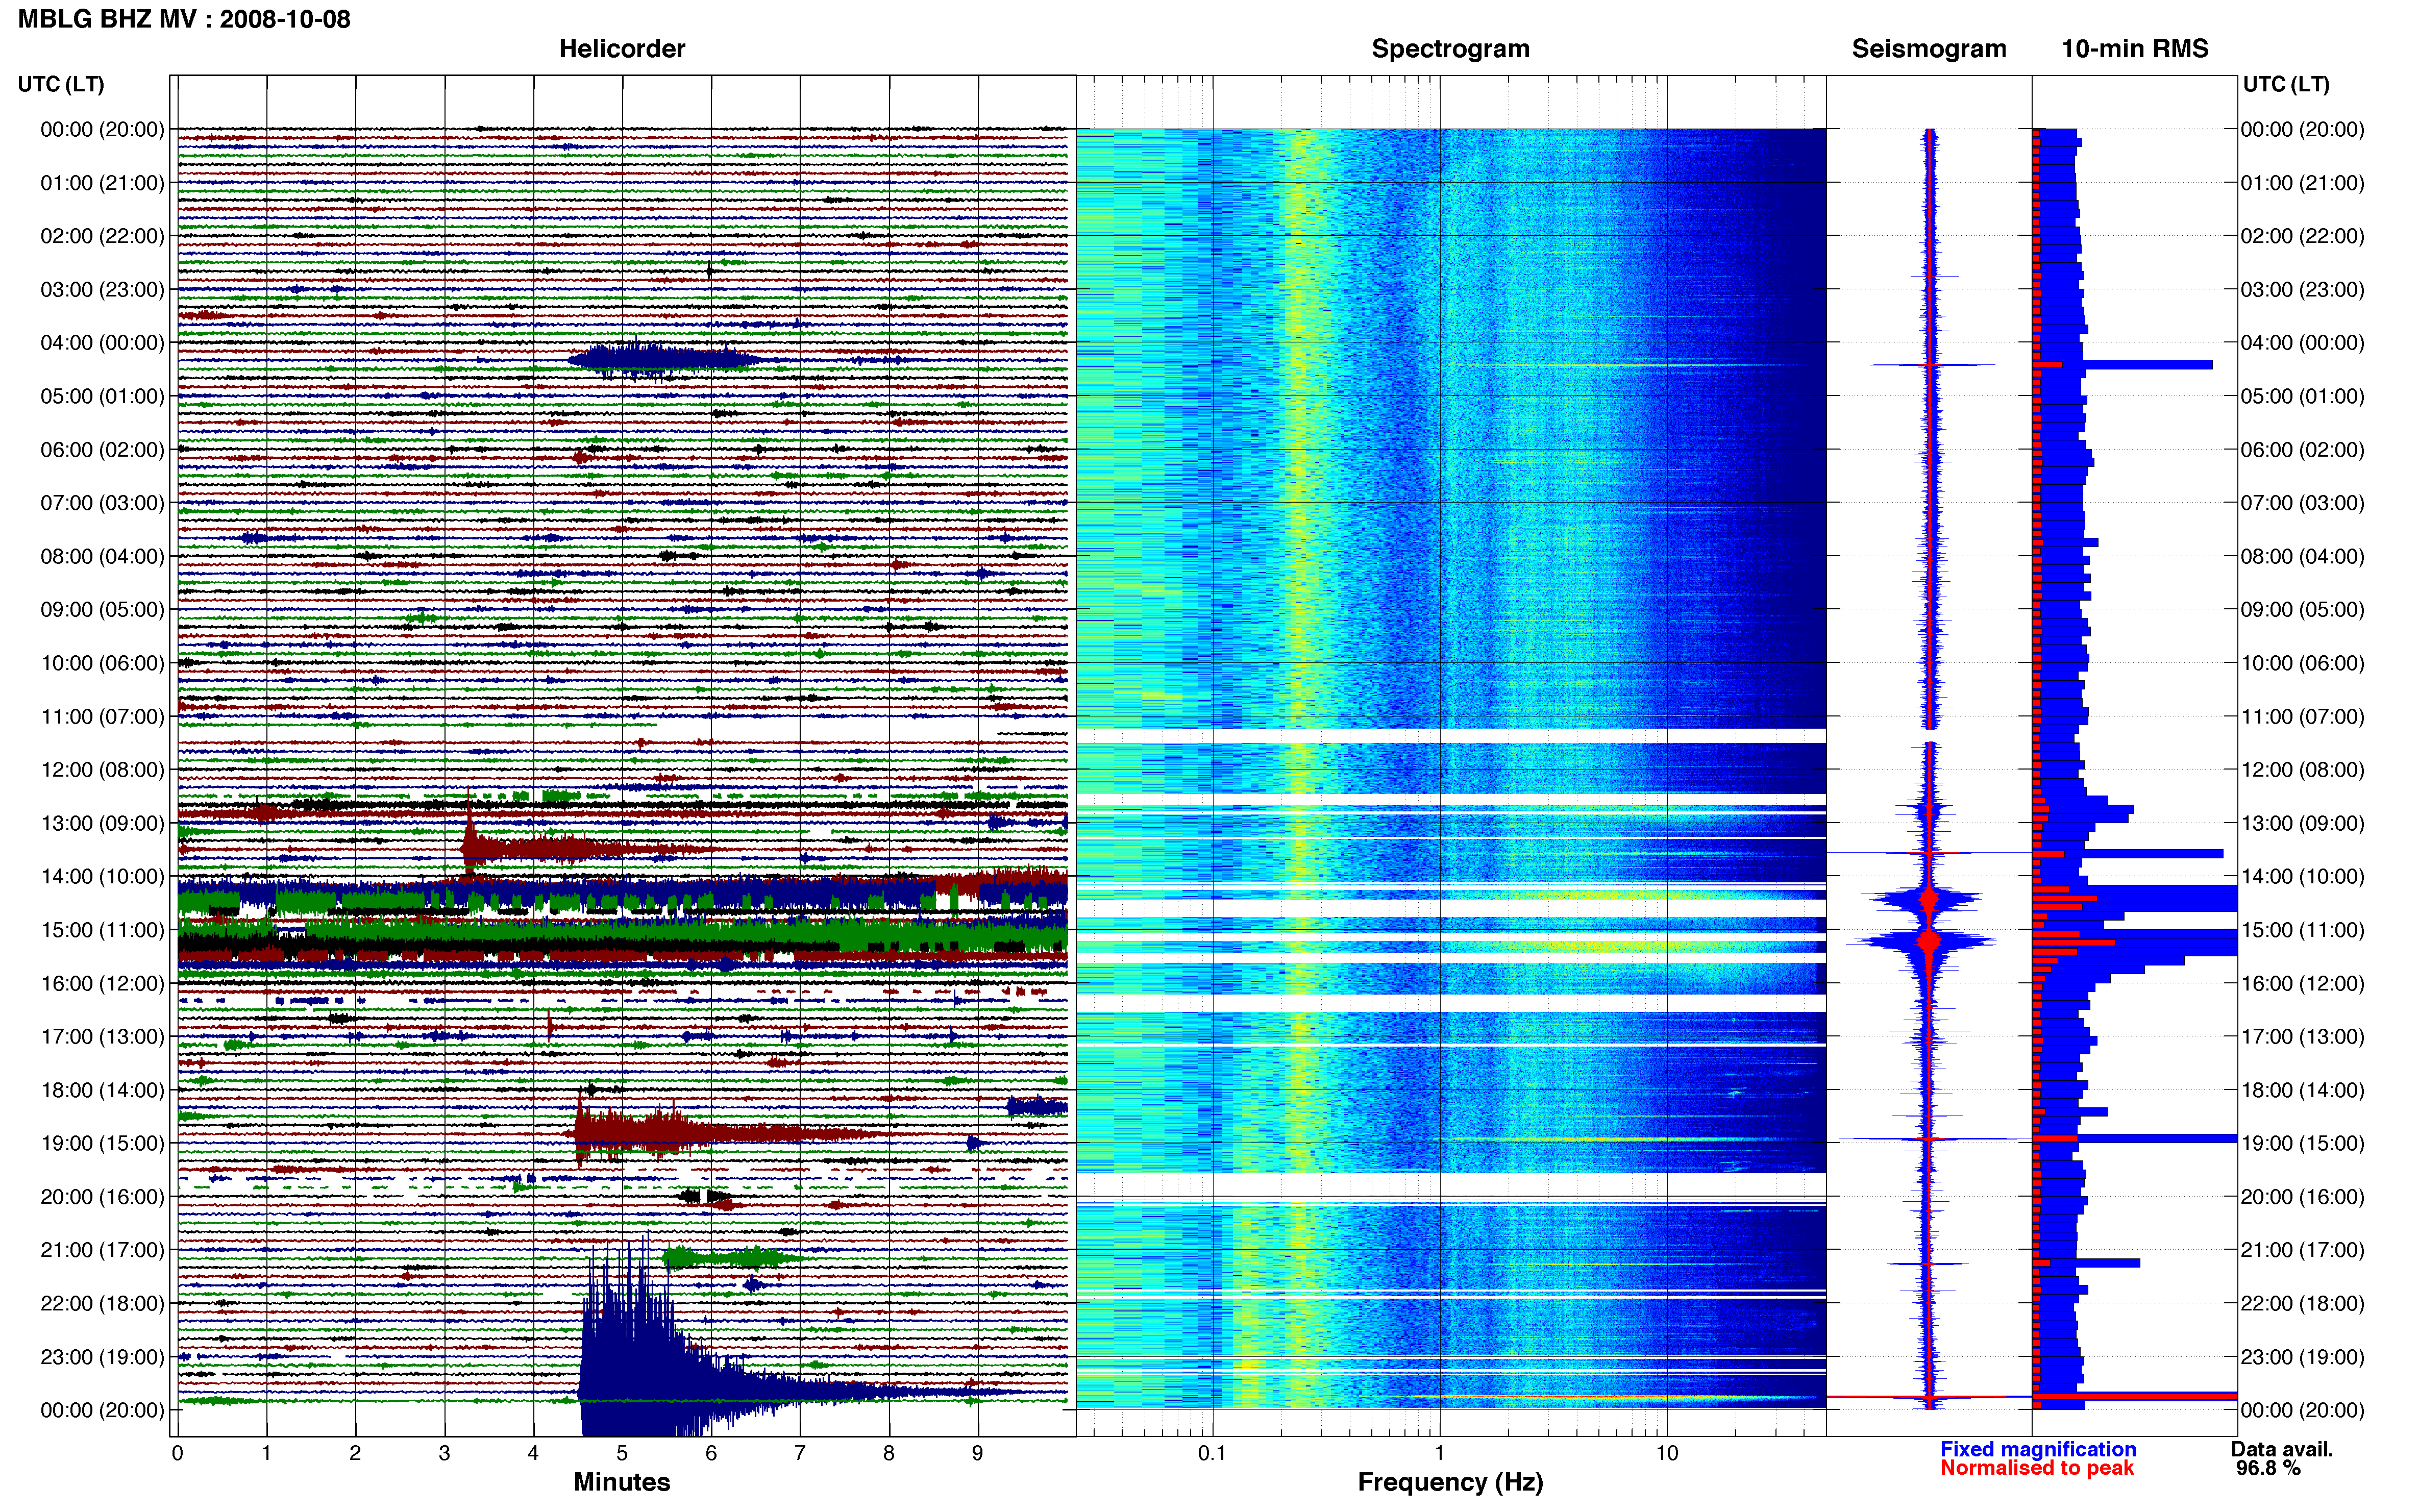Click the Fixed magnification legend text
The image size is (2419, 1512).
point(2038,1449)
